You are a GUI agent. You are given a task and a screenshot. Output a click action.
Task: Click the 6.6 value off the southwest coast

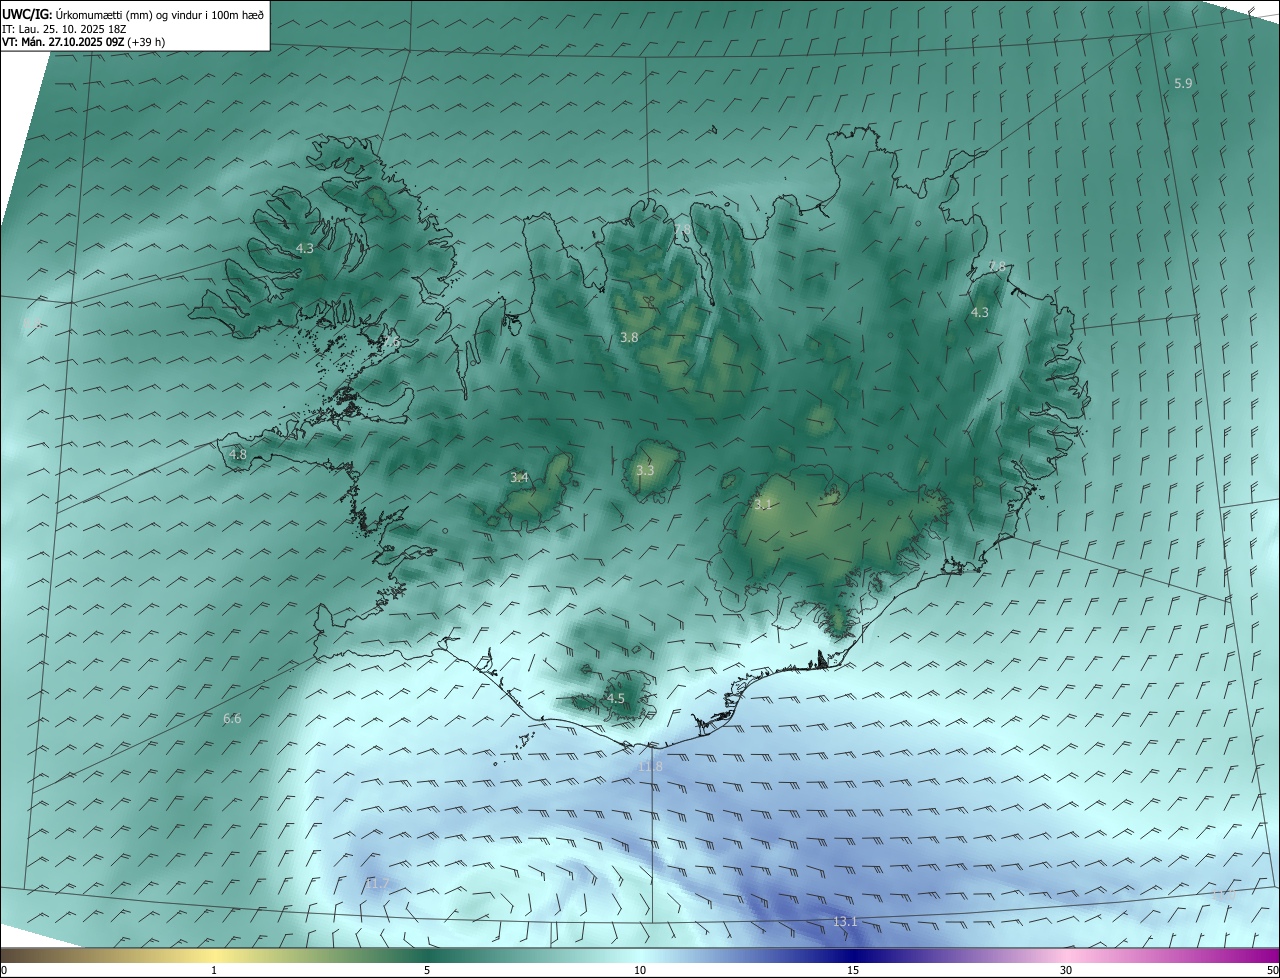coord(232,719)
